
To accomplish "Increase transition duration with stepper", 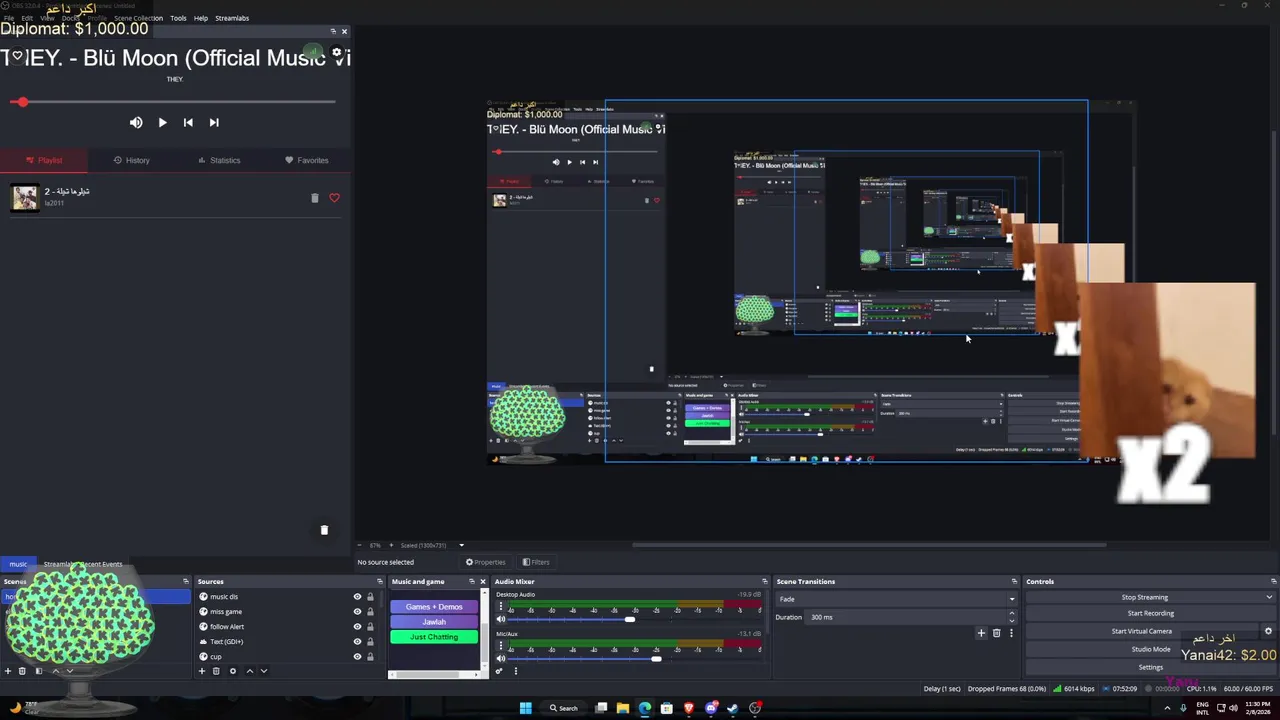I will coord(1011,613).
